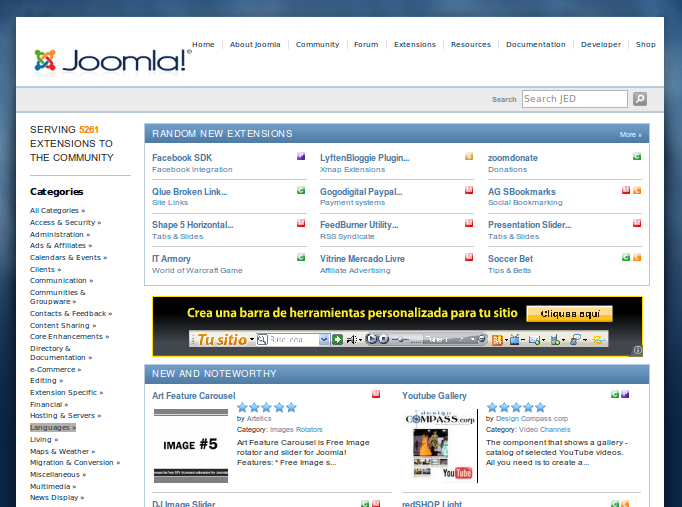
Task: Click the Design Compass corp author link
Action: point(532,418)
